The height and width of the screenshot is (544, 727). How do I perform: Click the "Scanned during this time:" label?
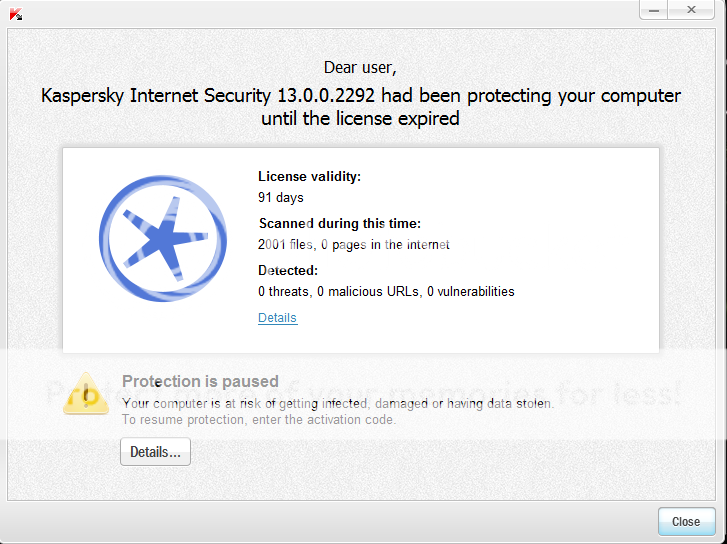coord(339,224)
